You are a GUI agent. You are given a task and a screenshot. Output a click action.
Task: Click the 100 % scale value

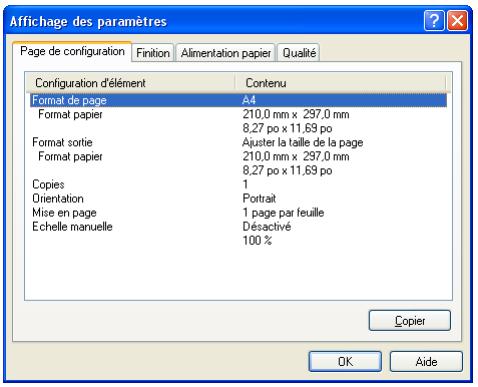coord(257,241)
